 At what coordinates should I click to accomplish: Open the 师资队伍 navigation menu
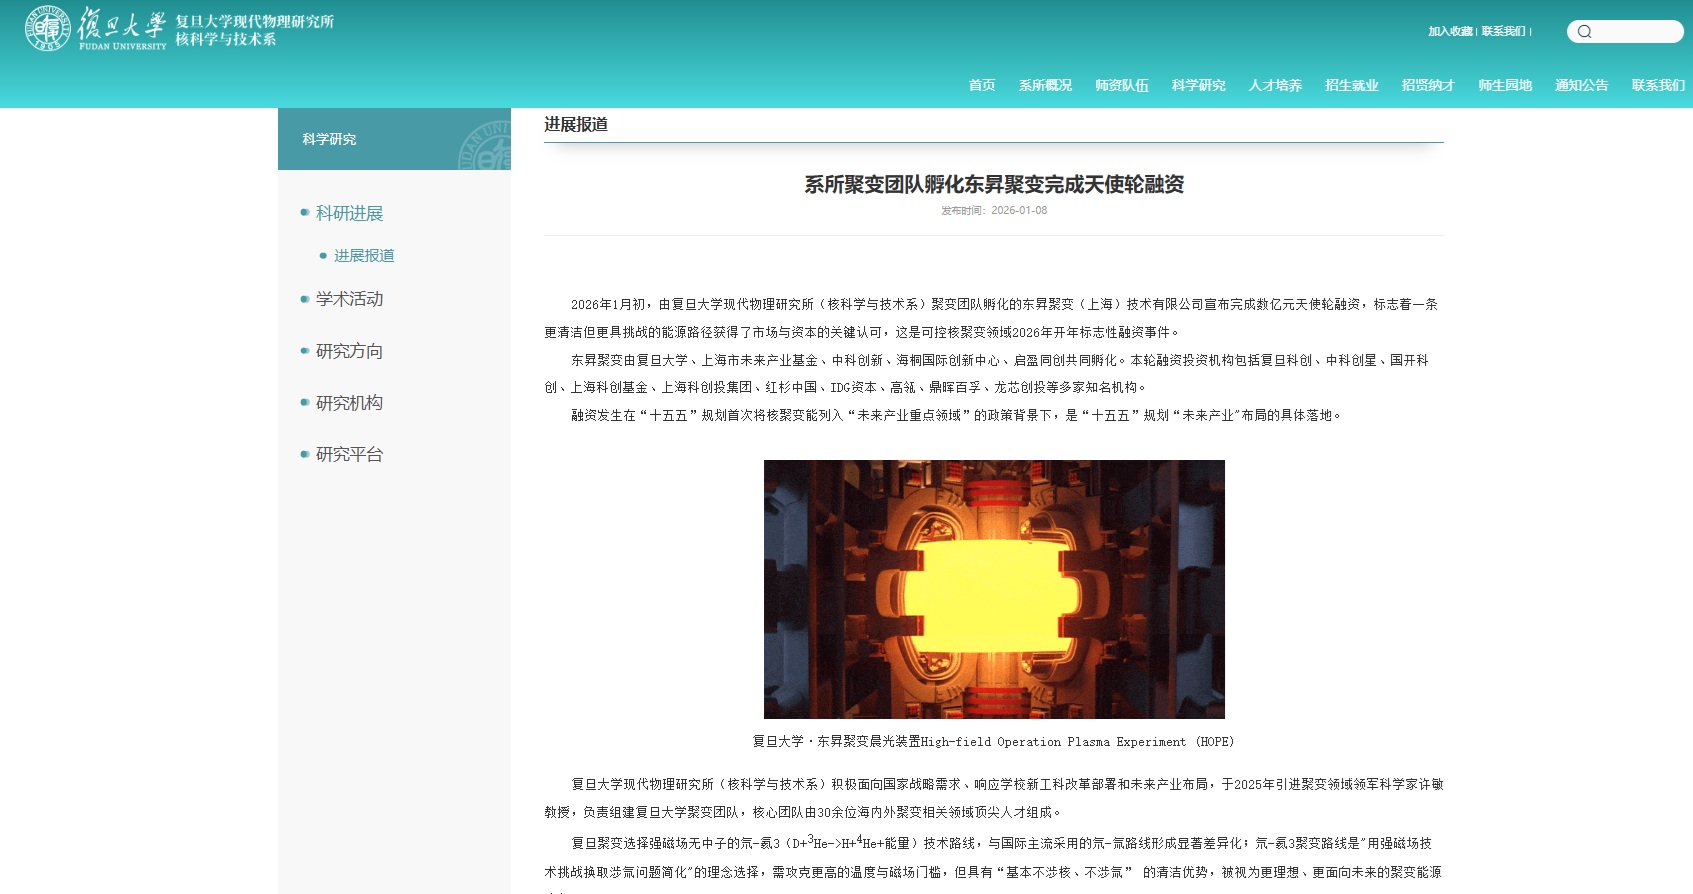[1122, 85]
